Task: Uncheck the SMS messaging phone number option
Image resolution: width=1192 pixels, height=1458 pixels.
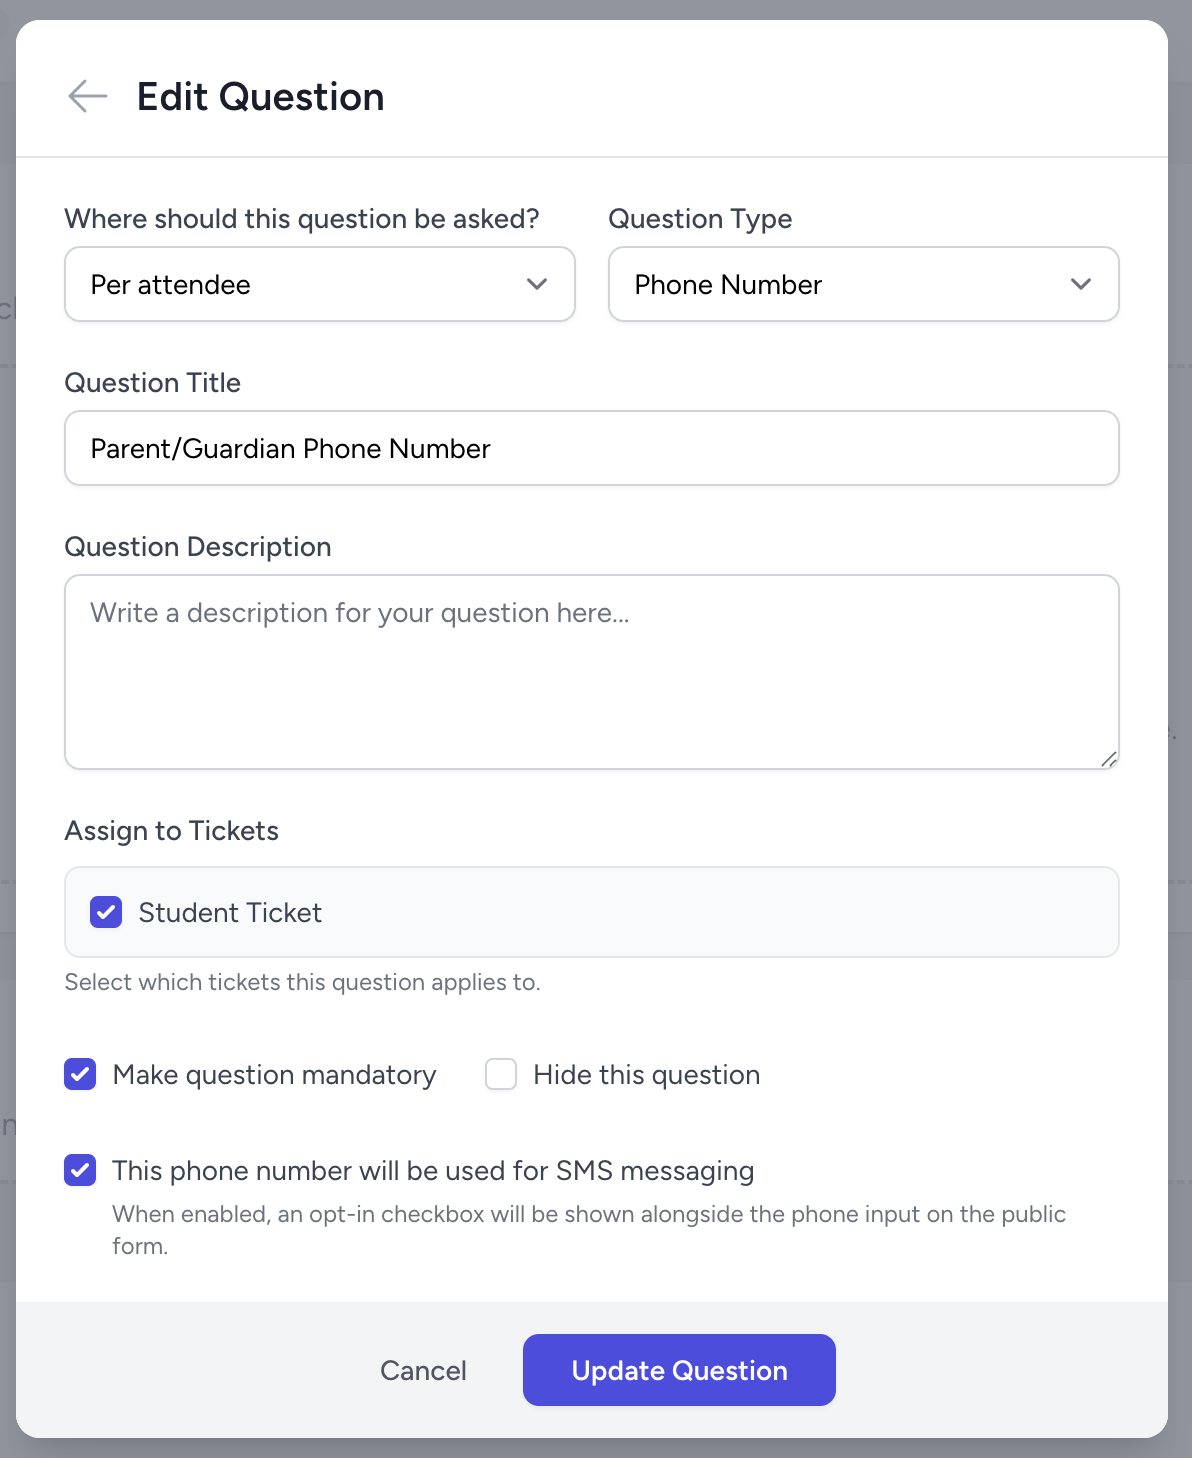Action: [x=79, y=1170]
